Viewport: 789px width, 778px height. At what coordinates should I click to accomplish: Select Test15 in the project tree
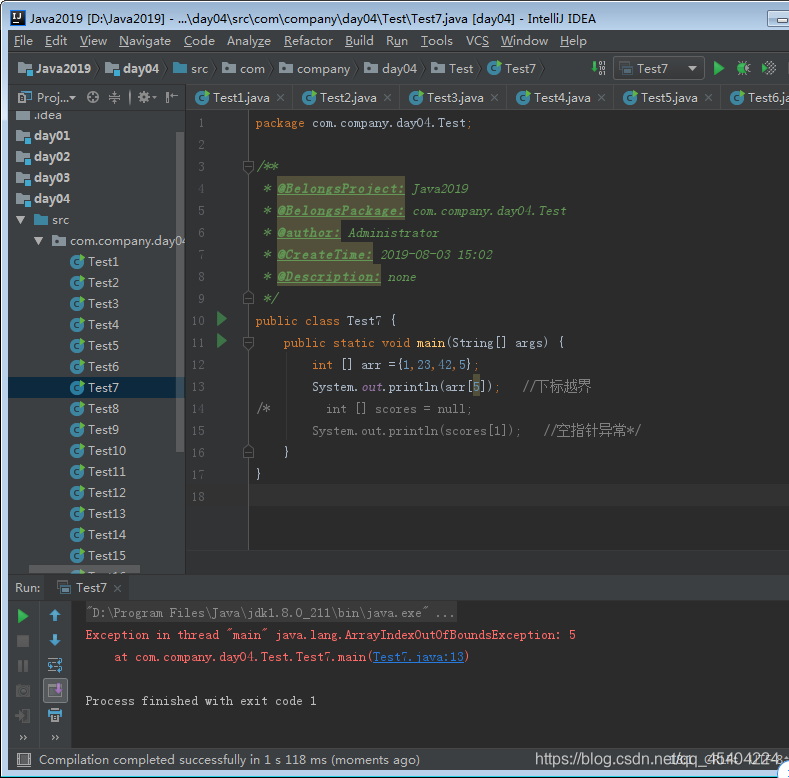click(x=98, y=556)
